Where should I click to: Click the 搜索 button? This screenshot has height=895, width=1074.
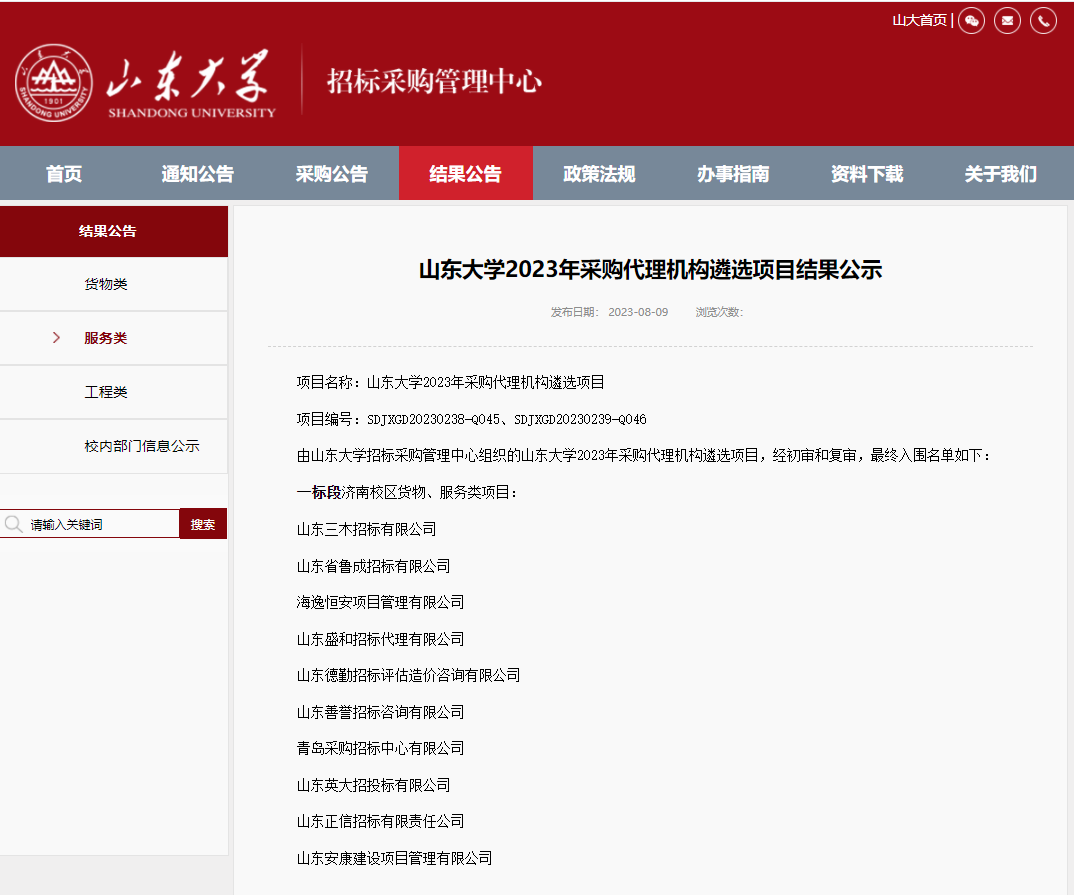click(203, 524)
